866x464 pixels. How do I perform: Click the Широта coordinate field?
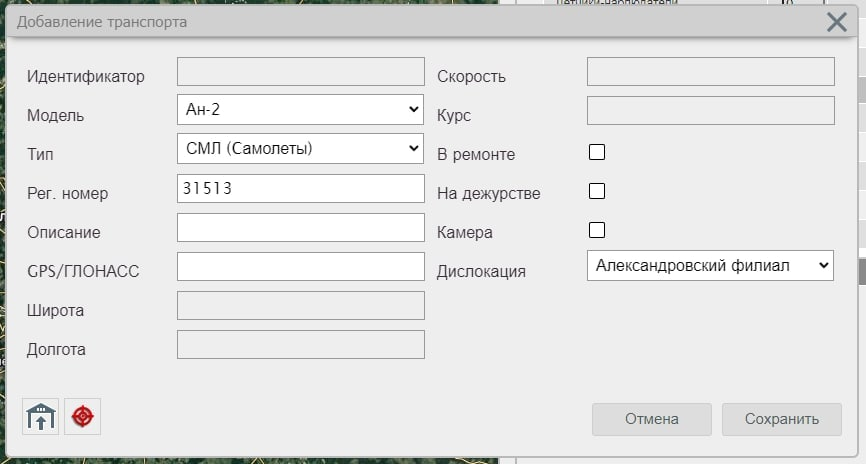click(300, 305)
